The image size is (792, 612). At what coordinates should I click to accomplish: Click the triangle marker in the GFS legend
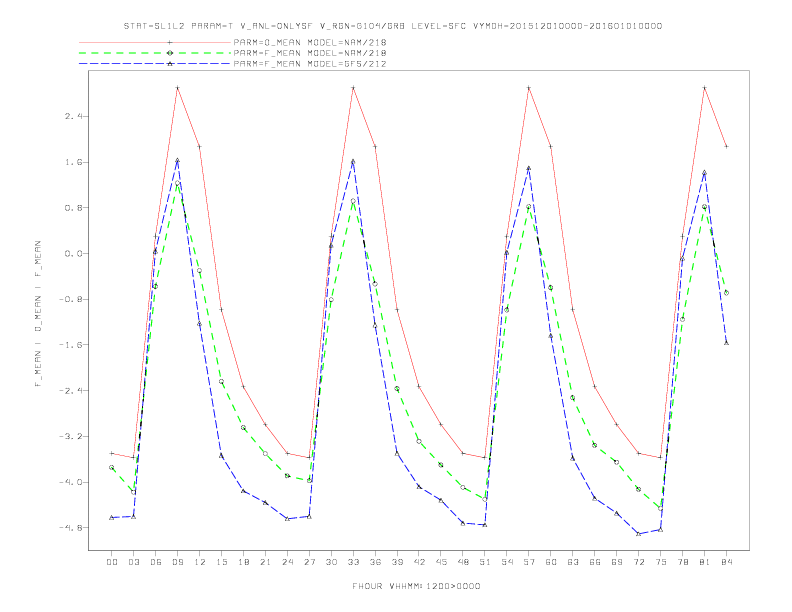click(170, 64)
